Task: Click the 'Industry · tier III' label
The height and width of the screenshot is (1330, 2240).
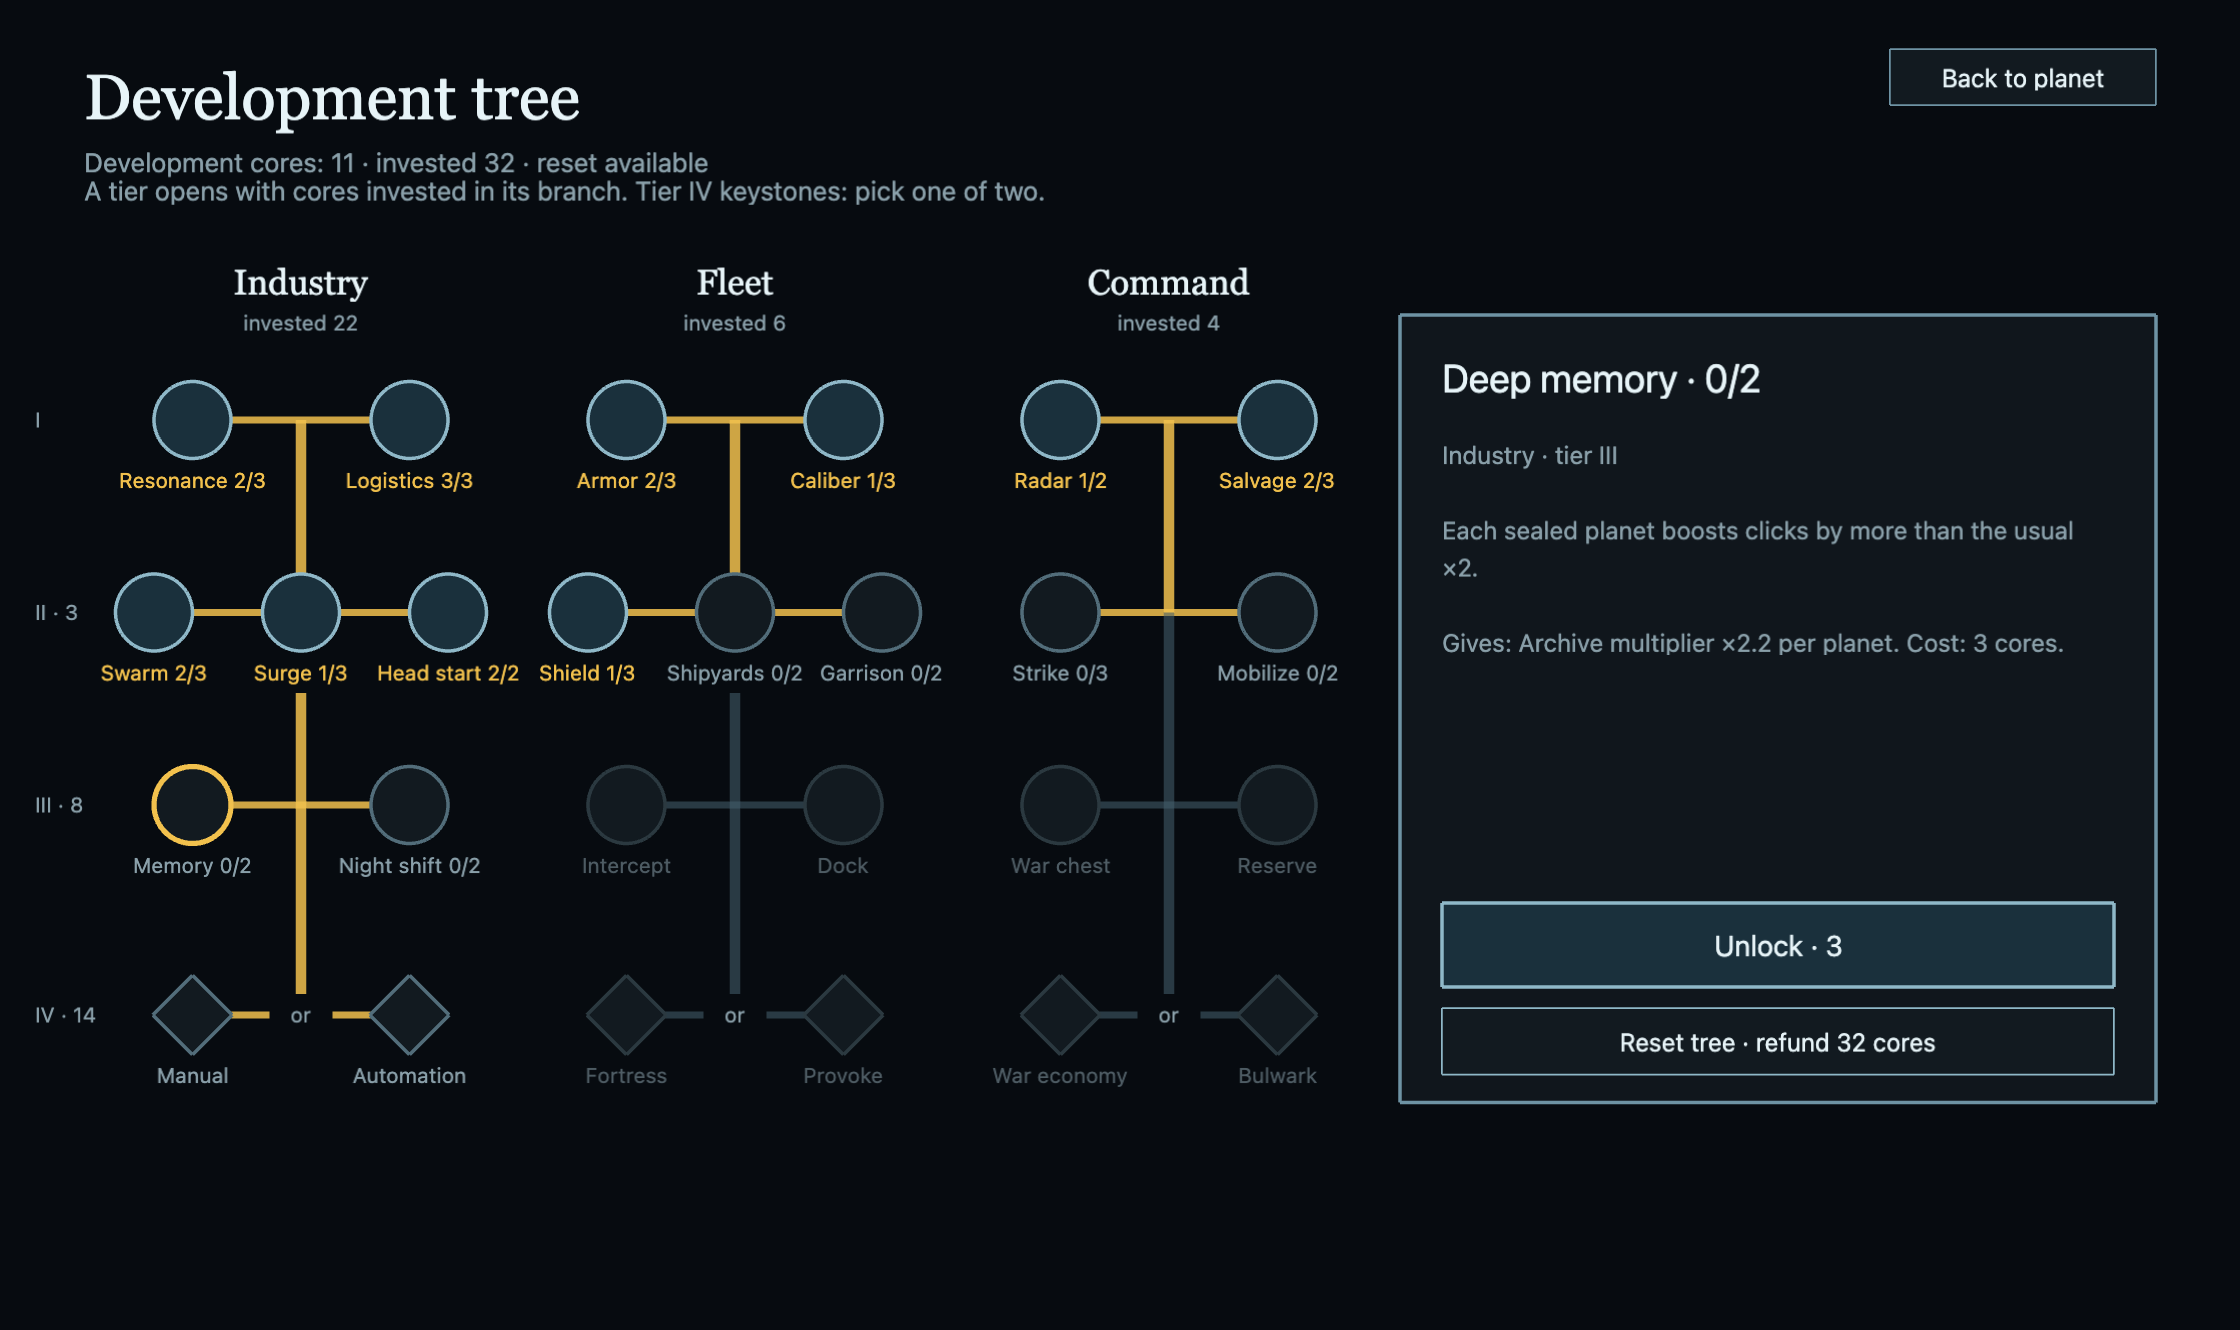Action: click(x=1529, y=456)
